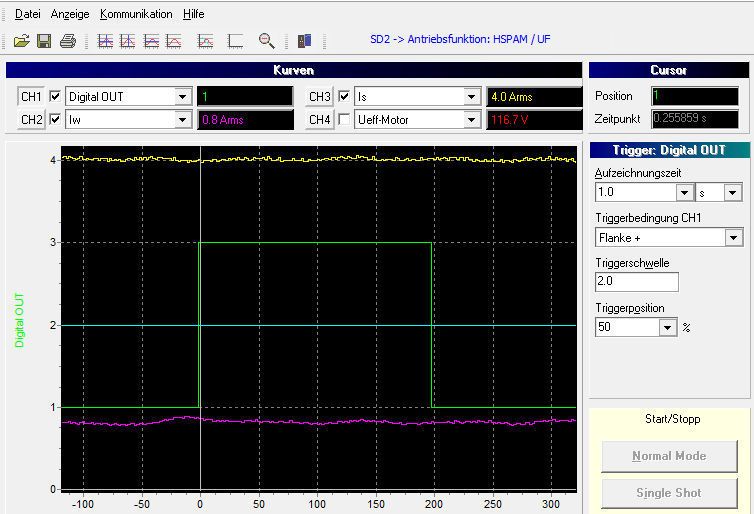Click the Normal Mode button
Screen dimensions: 754x514
point(669,456)
